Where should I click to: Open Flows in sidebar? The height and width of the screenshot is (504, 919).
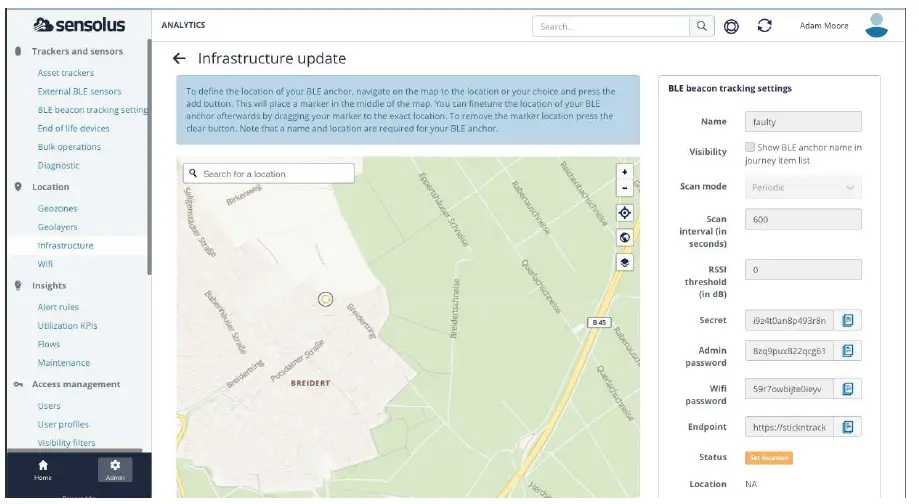click(49, 345)
